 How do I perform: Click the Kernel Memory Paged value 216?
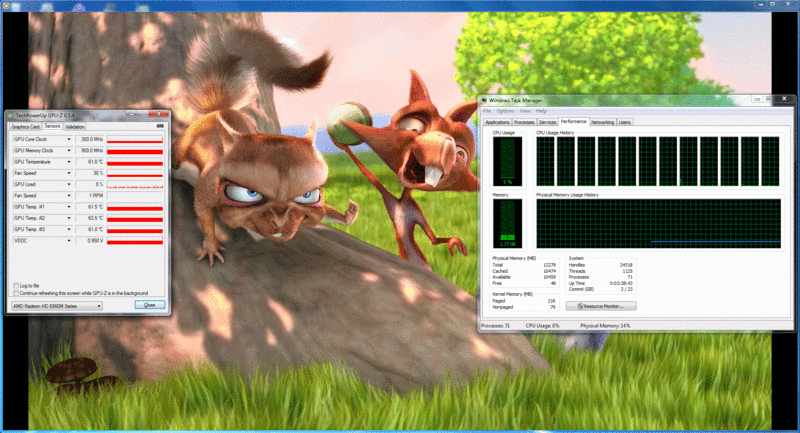tap(551, 301)
